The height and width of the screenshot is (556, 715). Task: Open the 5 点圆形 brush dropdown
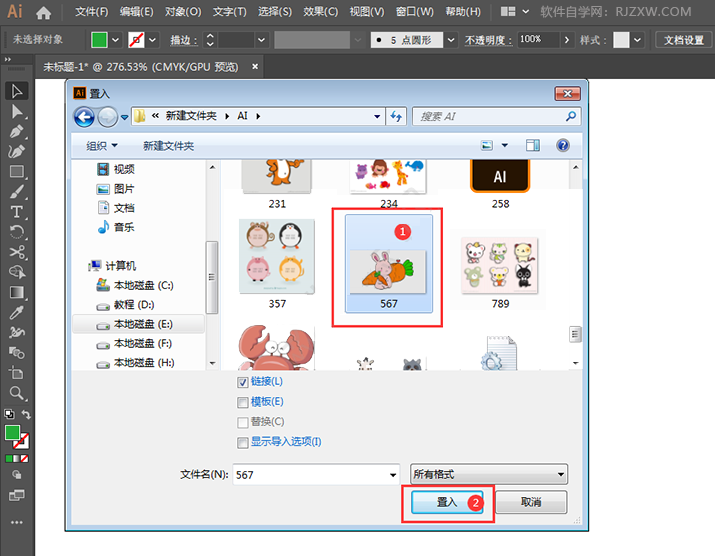click(x=451, y=40)
